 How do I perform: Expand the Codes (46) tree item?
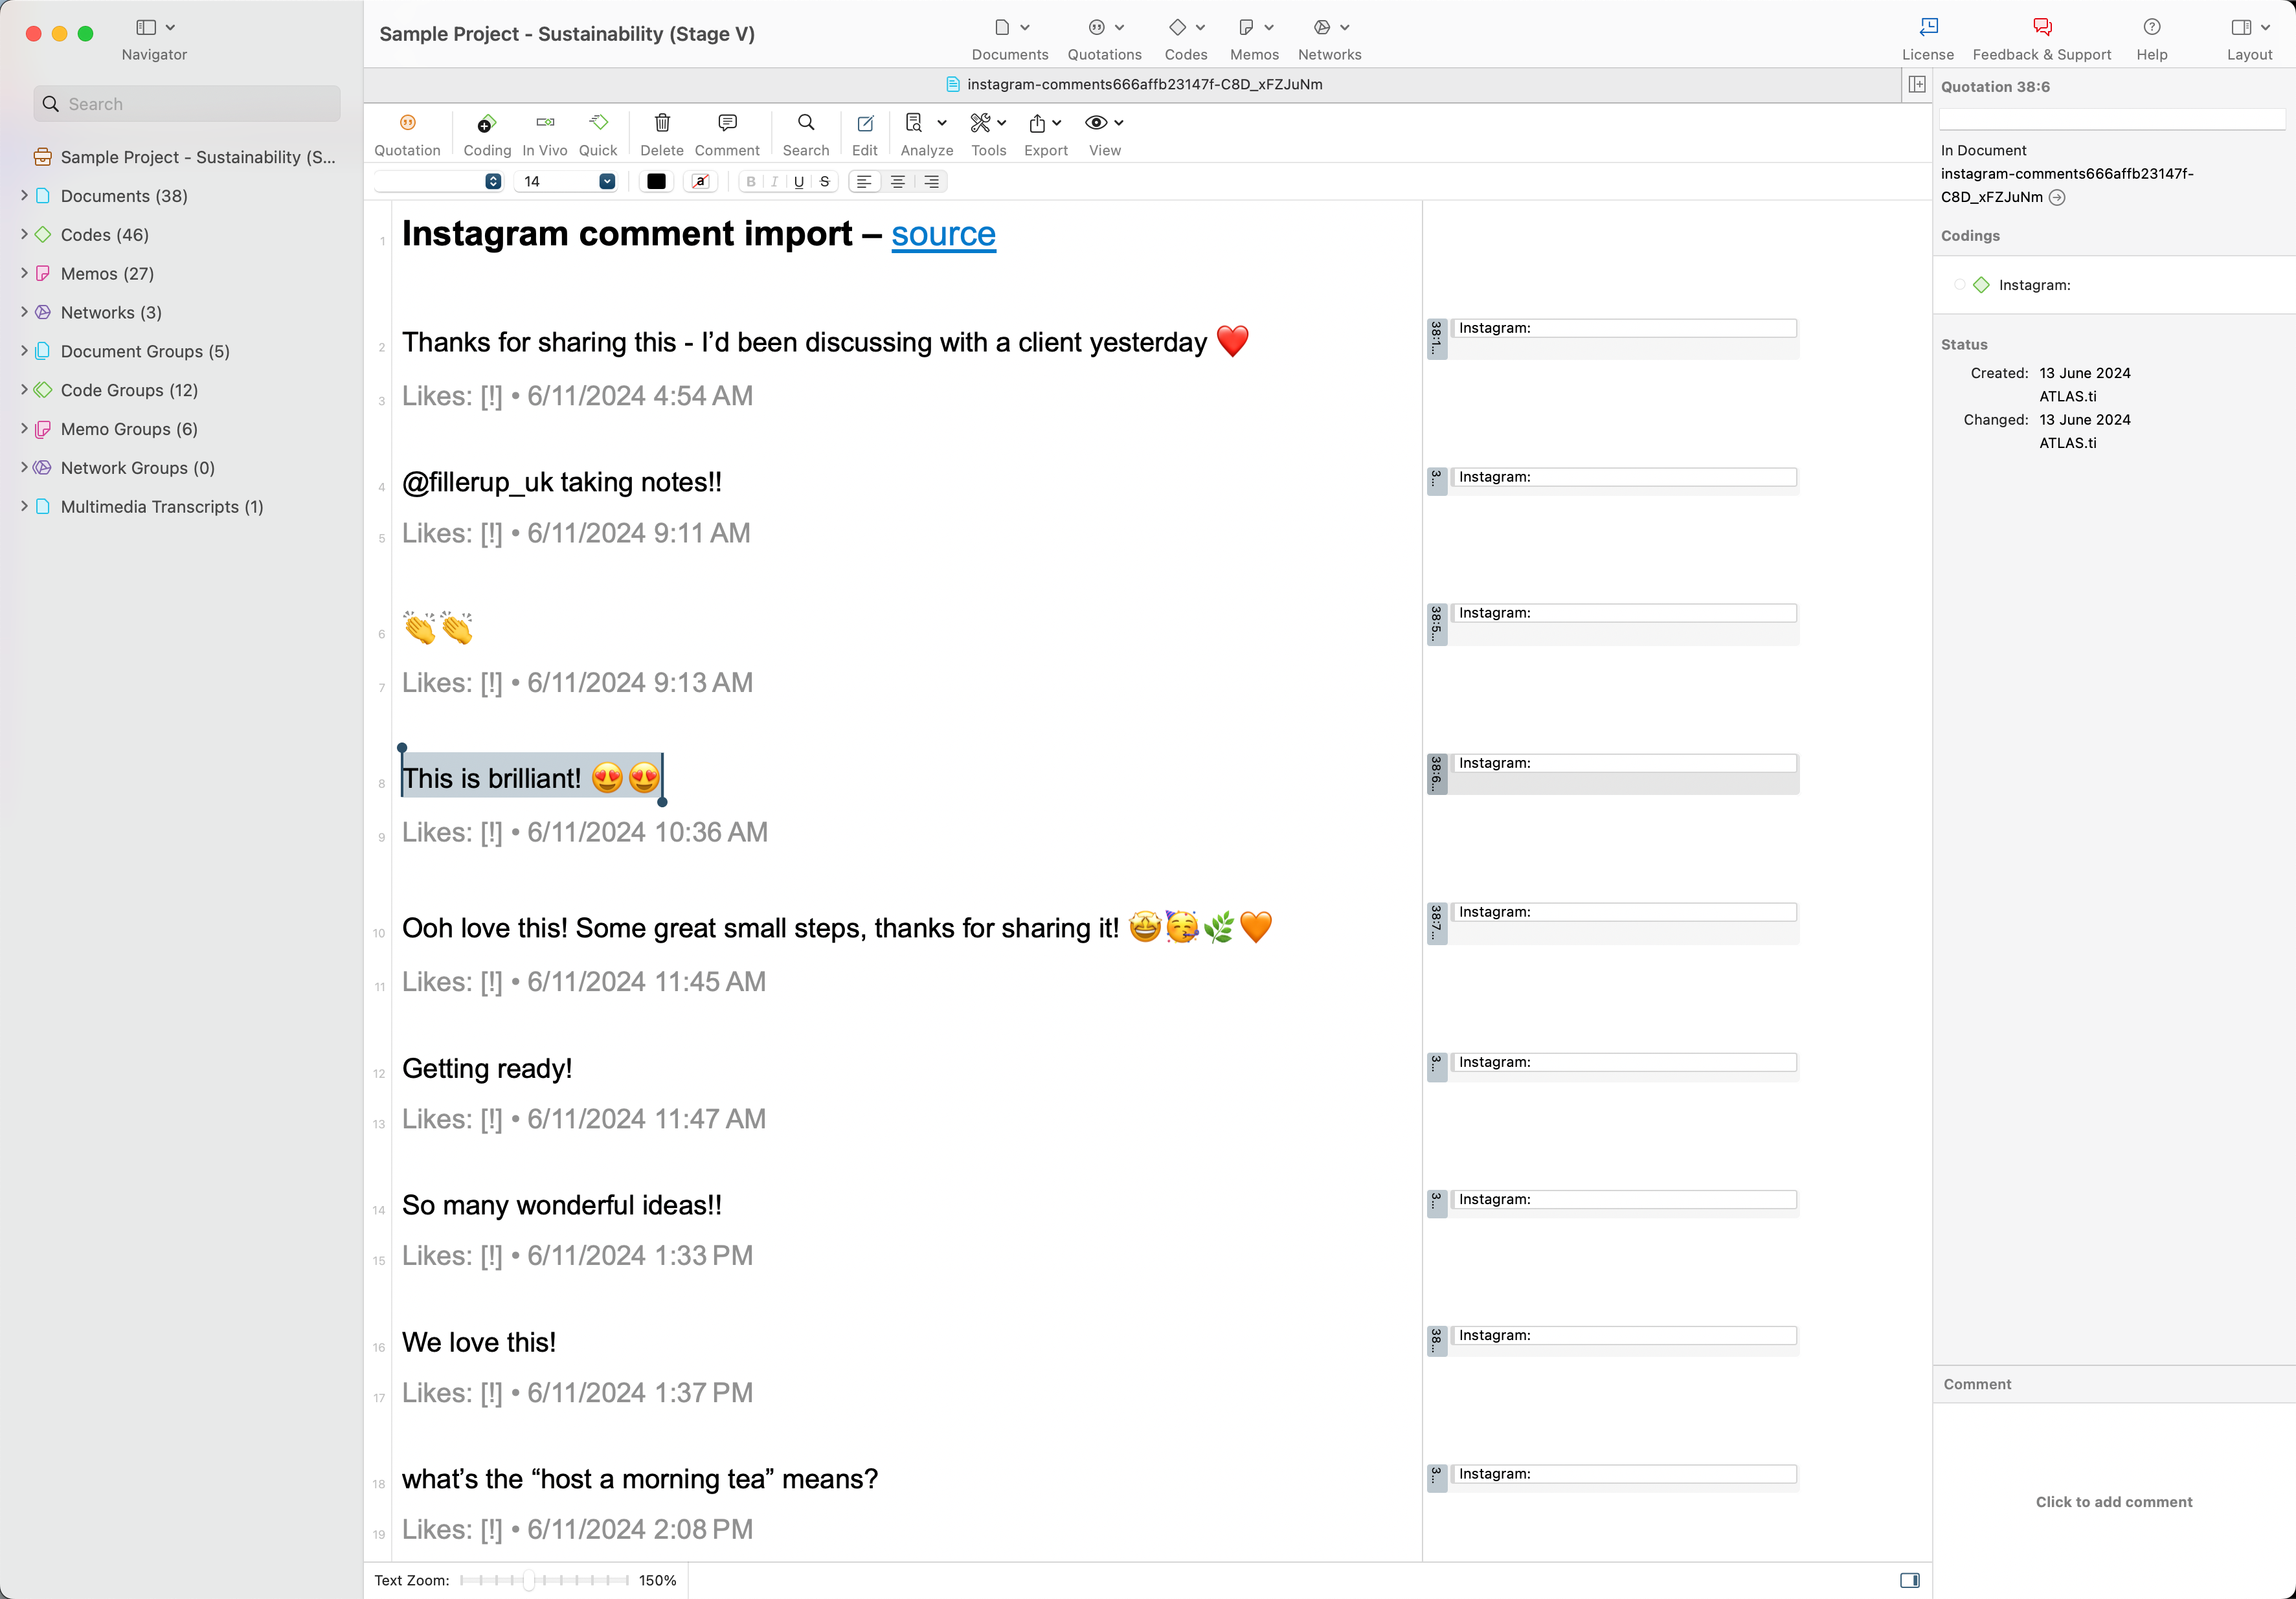(24, 235)
